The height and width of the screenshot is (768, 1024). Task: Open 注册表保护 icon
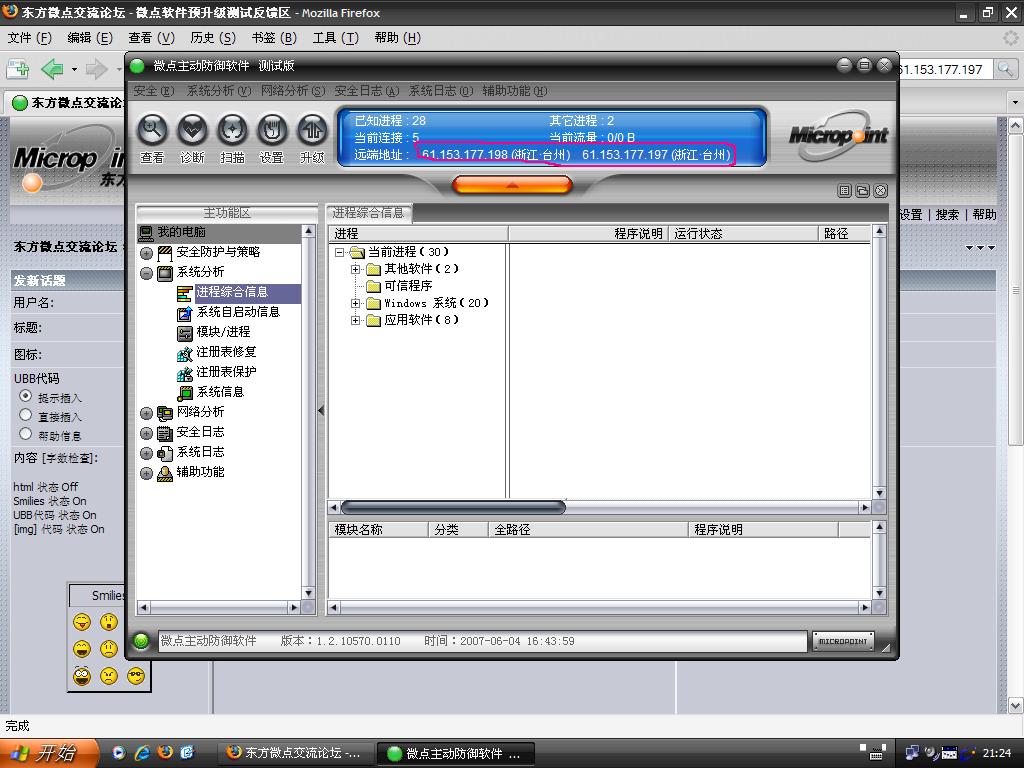185,373
